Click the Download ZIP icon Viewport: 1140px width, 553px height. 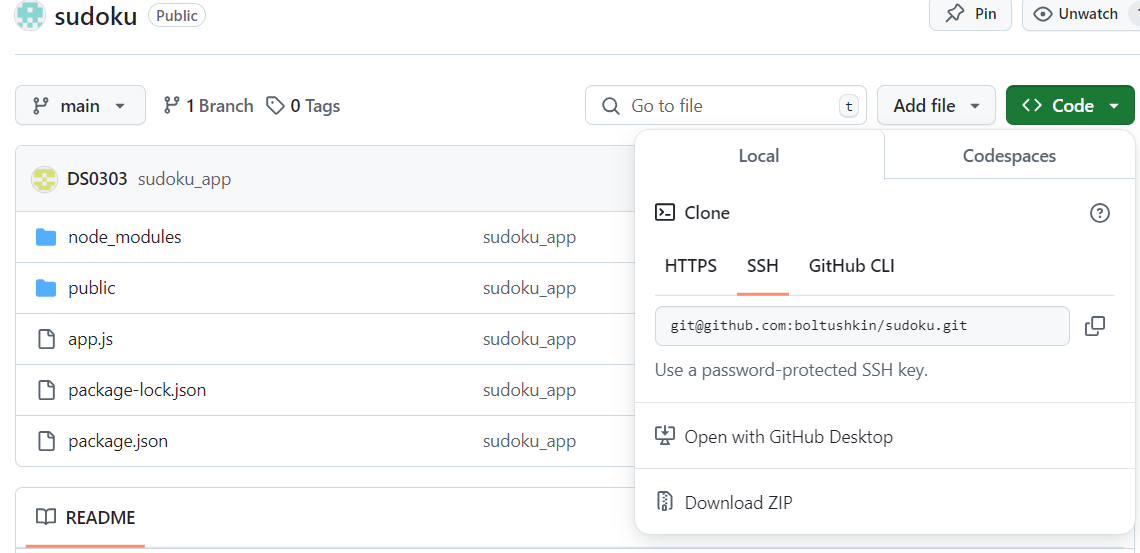coord(664,502)
